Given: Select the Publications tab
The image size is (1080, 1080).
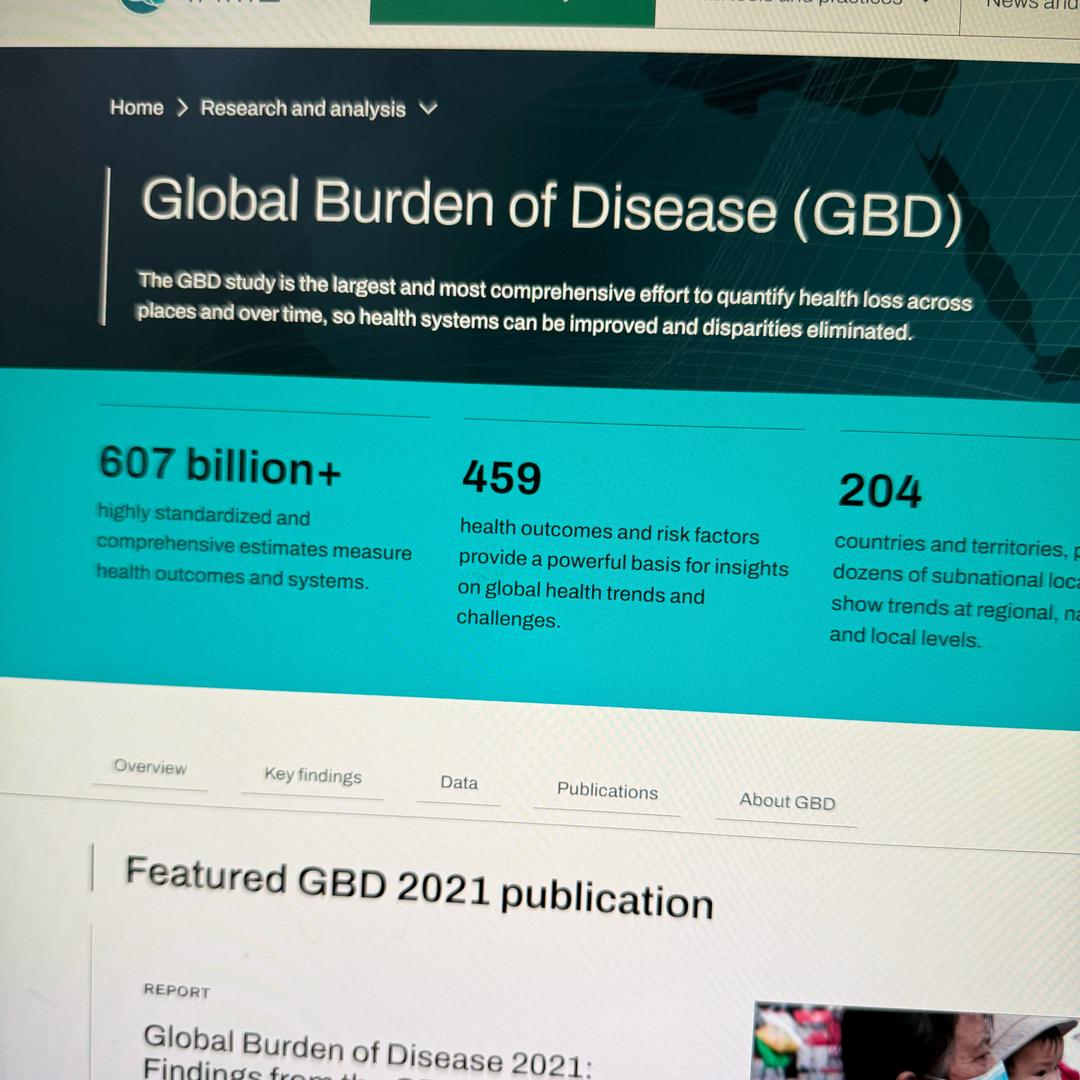Looking at the screenshot, I should 607,791.
